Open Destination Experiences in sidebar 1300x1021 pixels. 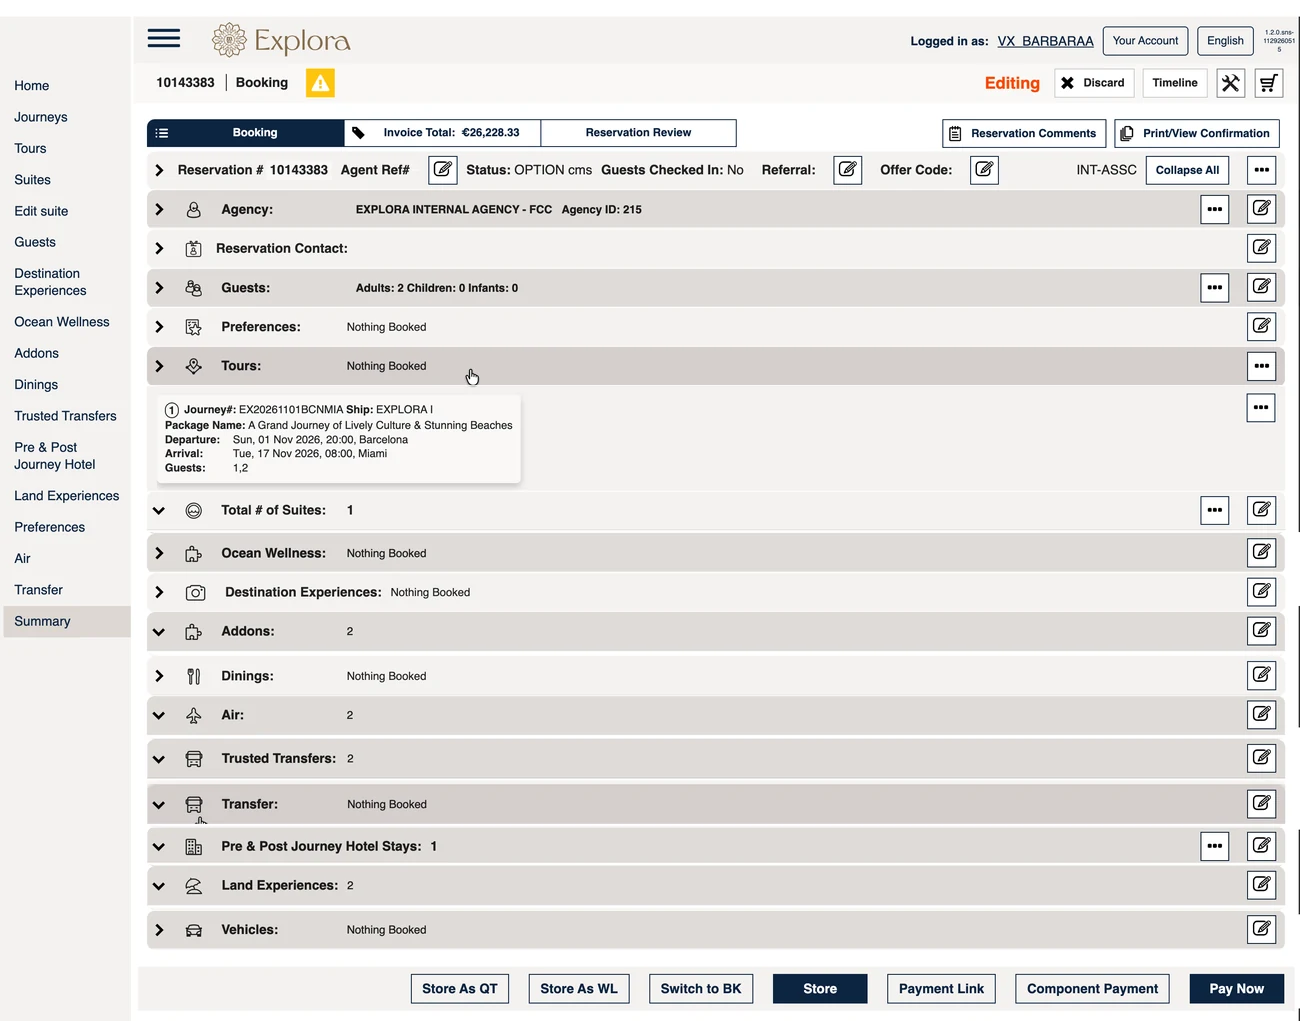coord(50,282)
